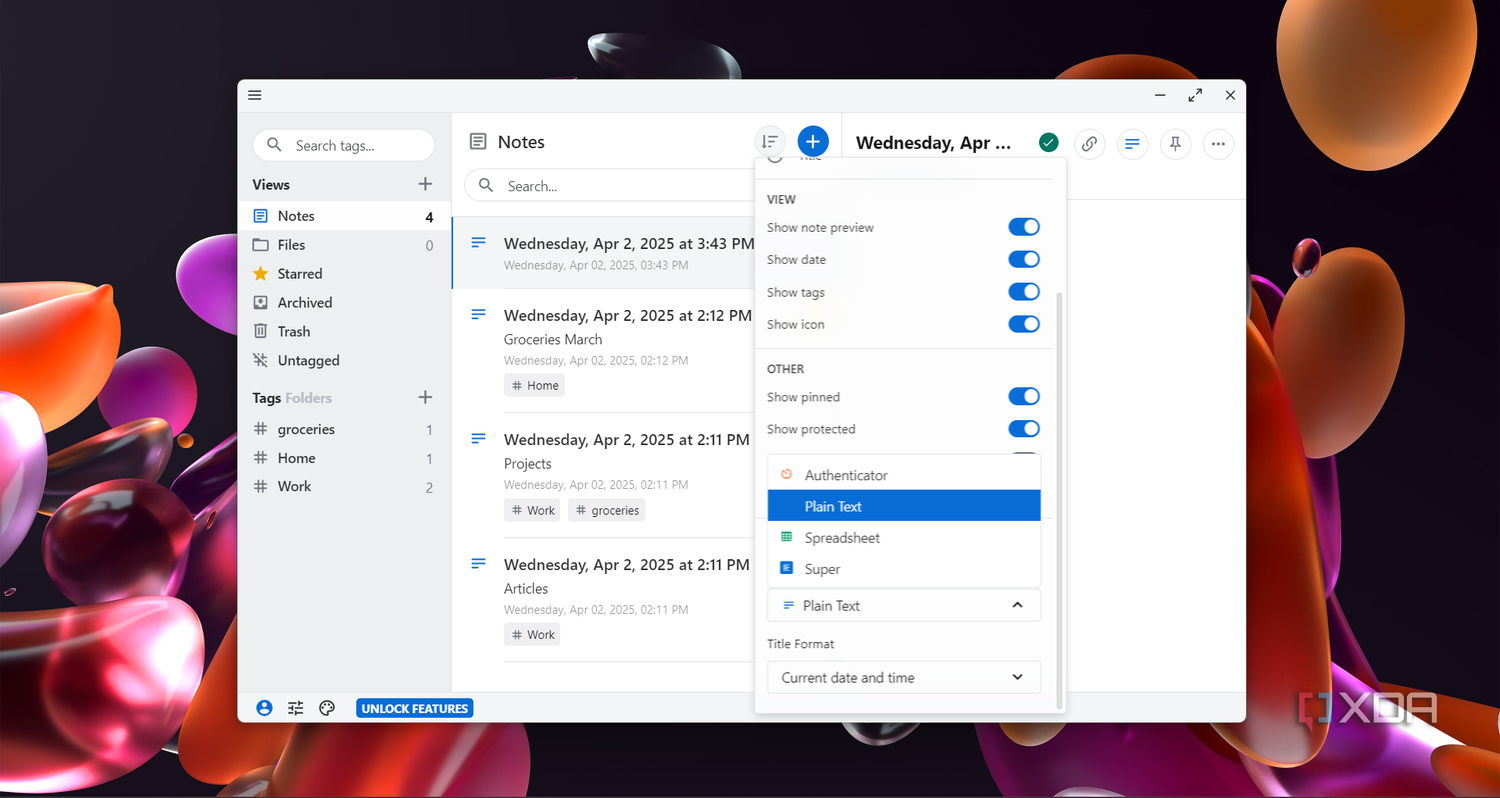
Task: Select the Home tag in the sidebar
Action: (344, 458)
